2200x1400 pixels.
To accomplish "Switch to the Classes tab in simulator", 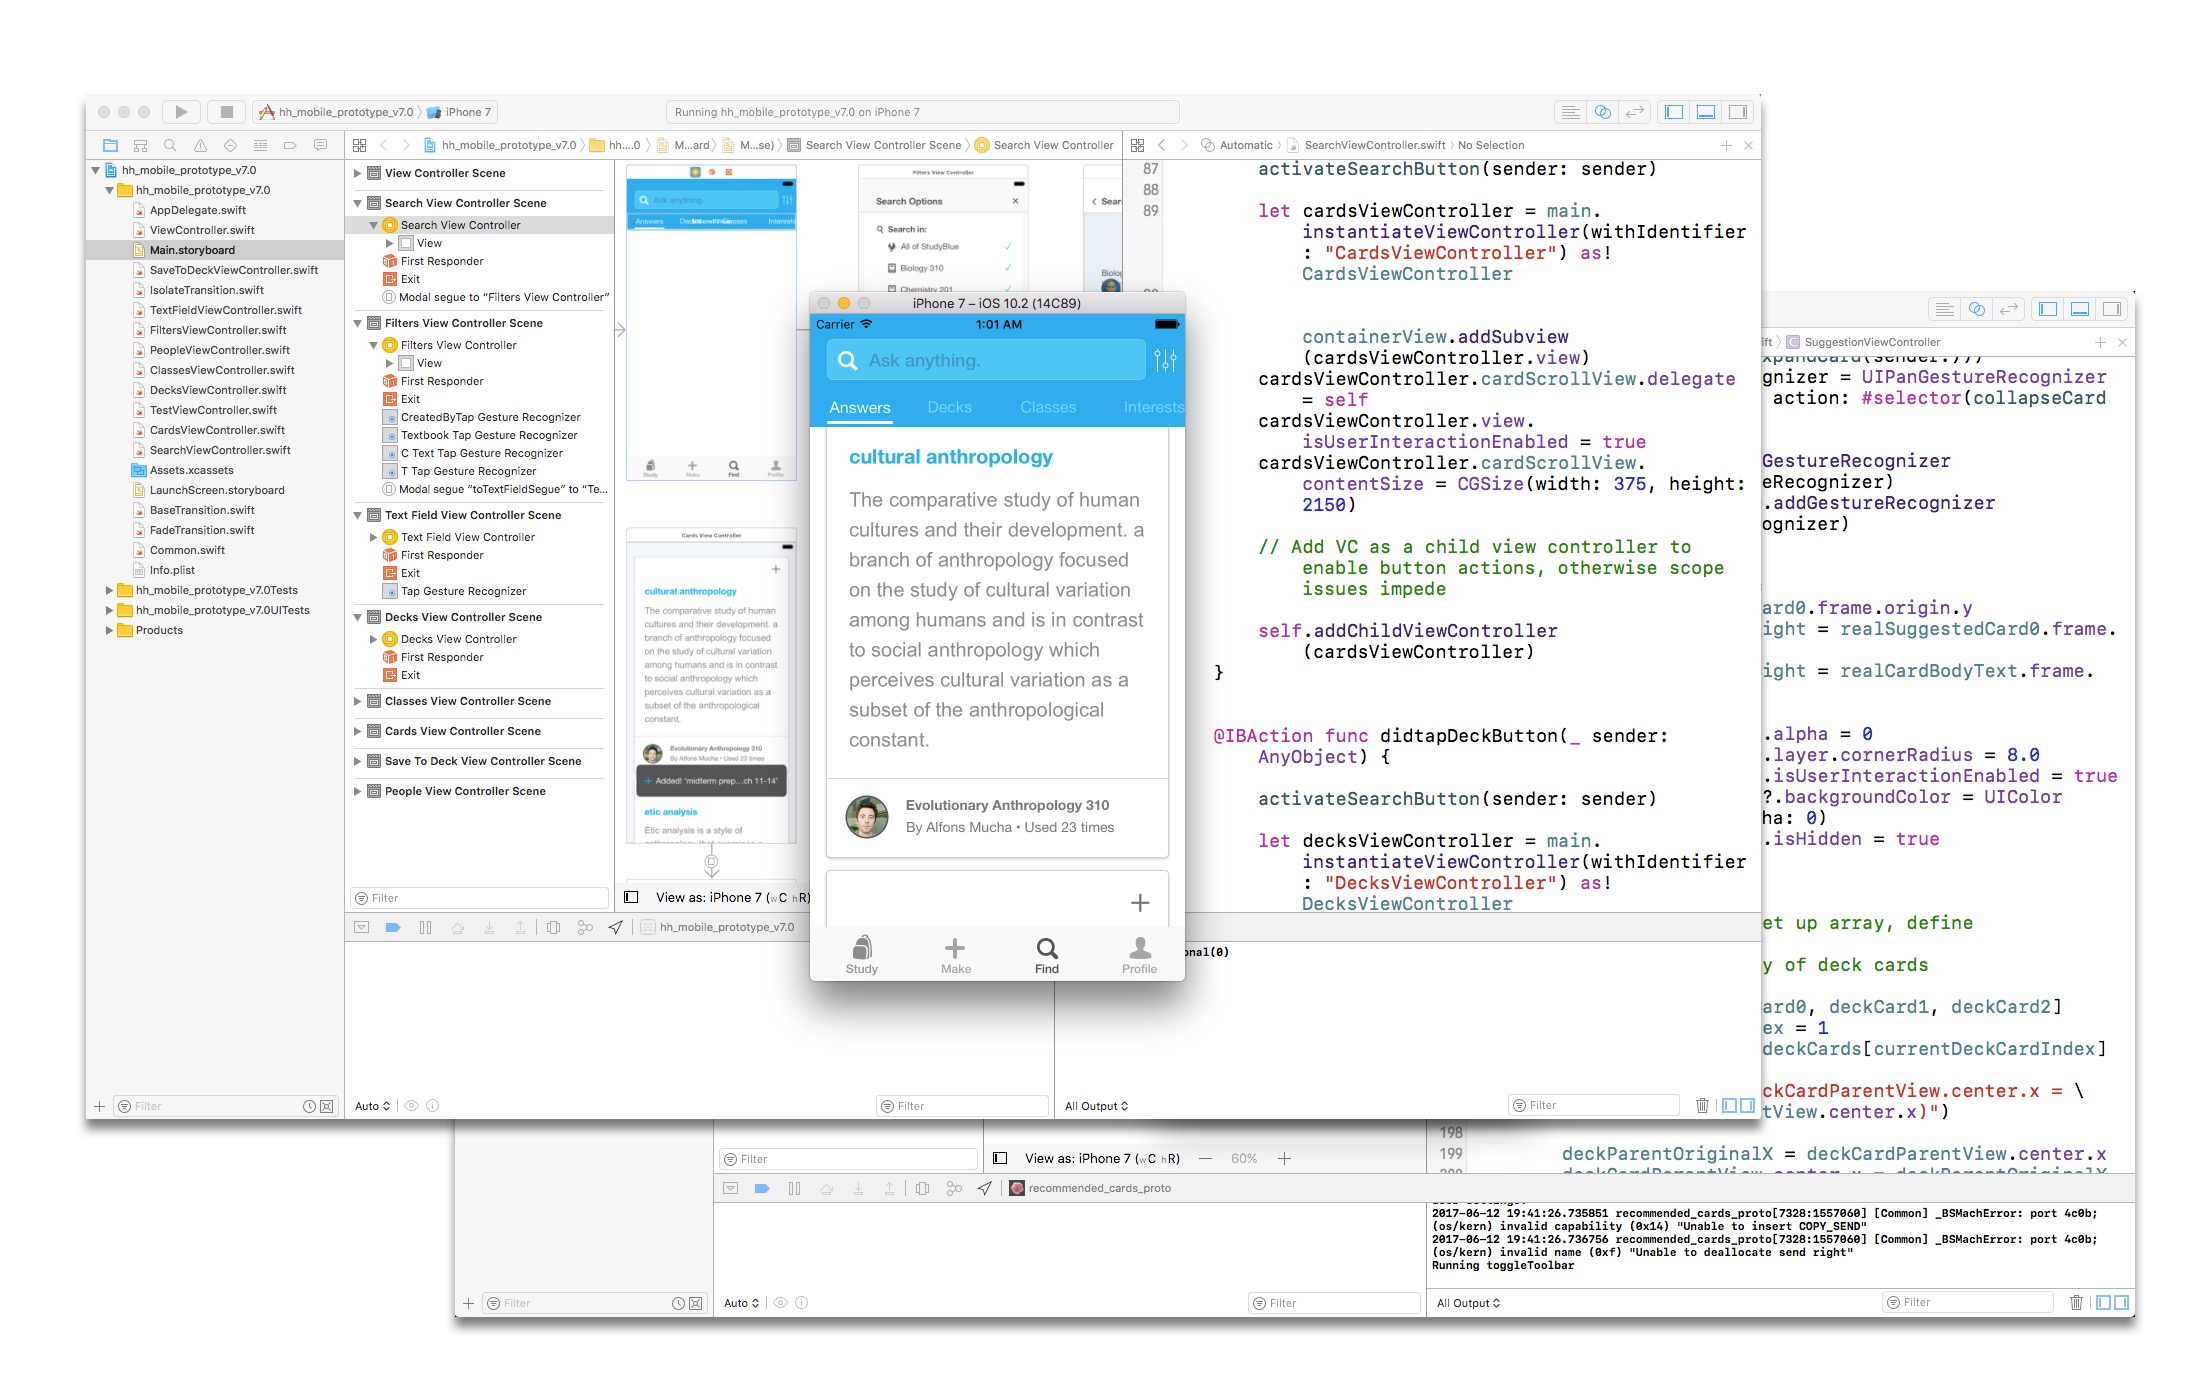I will 1048,407.
